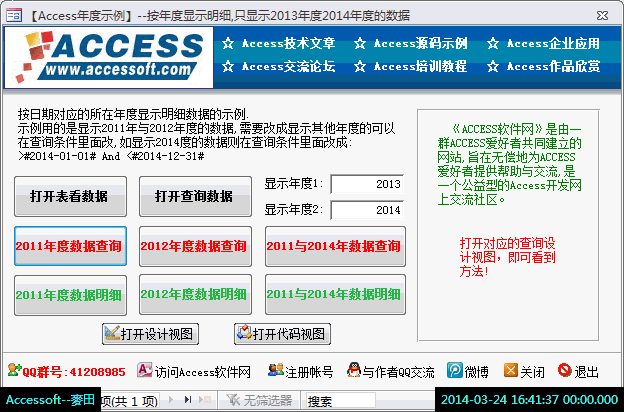
Task: Click 退出 label
Action: [x=586, y=373]
